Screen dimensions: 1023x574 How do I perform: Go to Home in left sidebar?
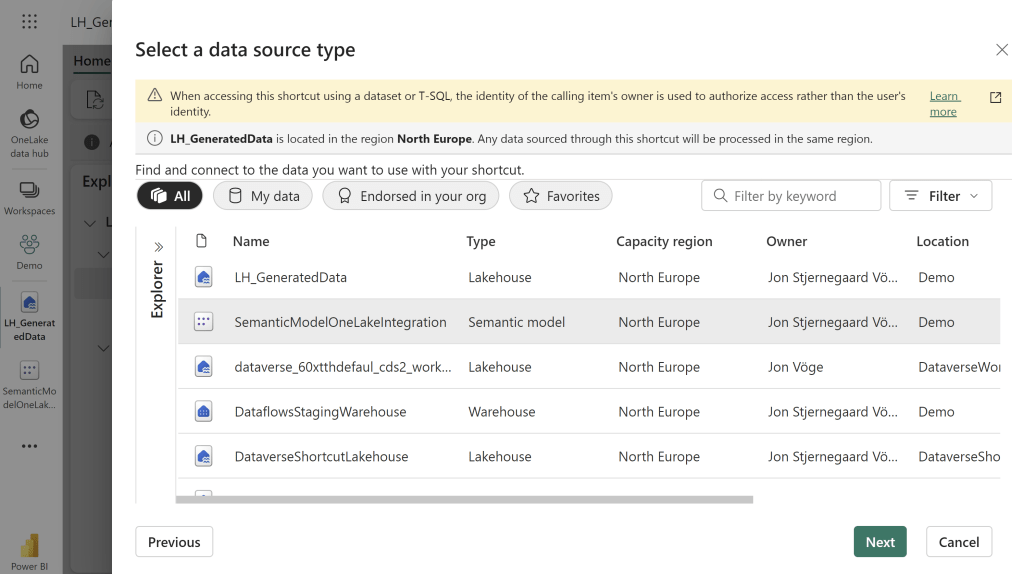pos(29,71)
